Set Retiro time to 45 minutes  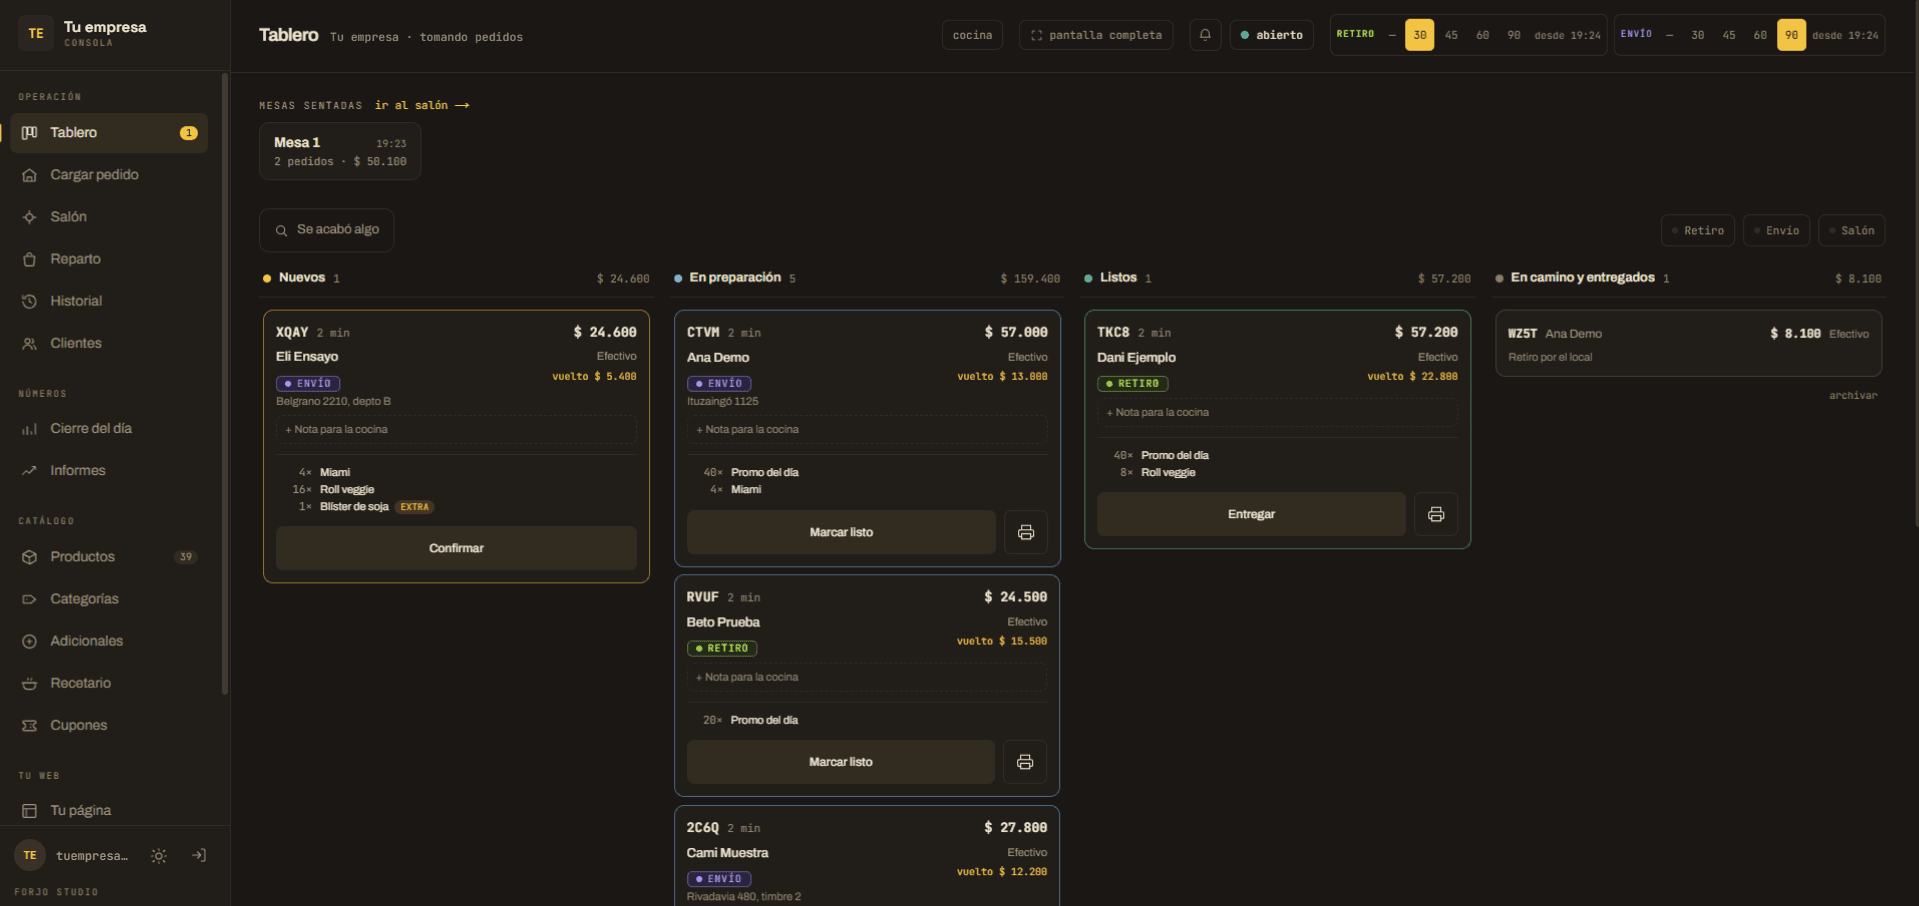coord(1451,35)
